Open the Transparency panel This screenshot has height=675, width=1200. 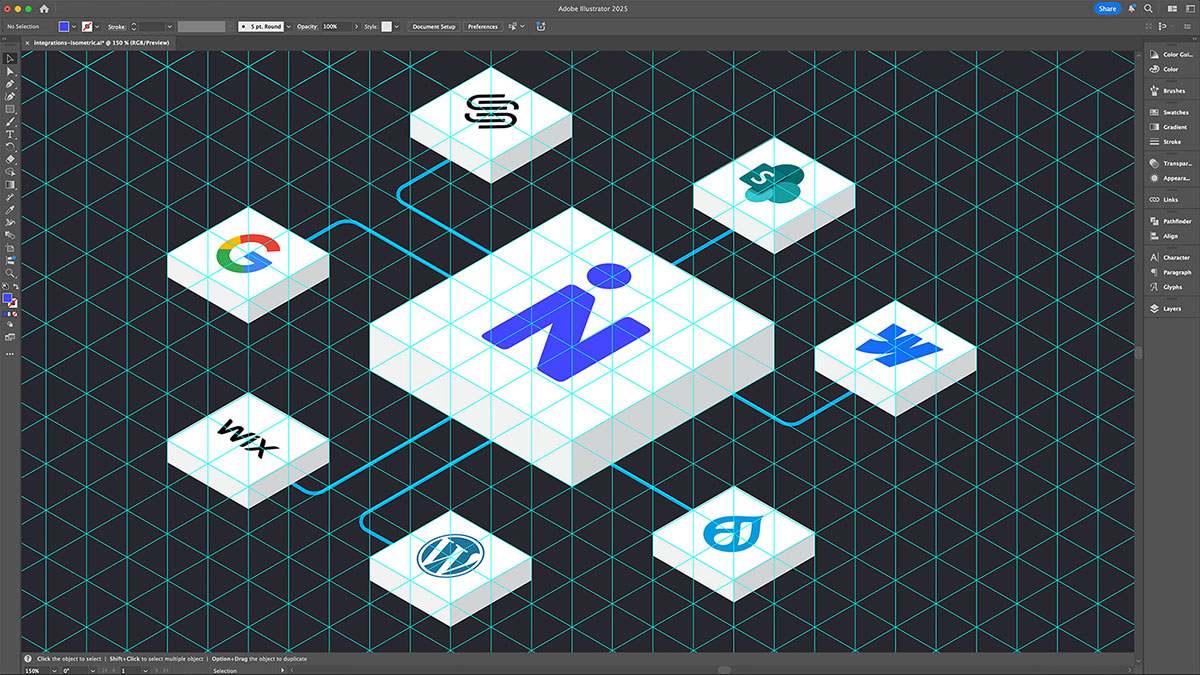tap(1172, 163)
